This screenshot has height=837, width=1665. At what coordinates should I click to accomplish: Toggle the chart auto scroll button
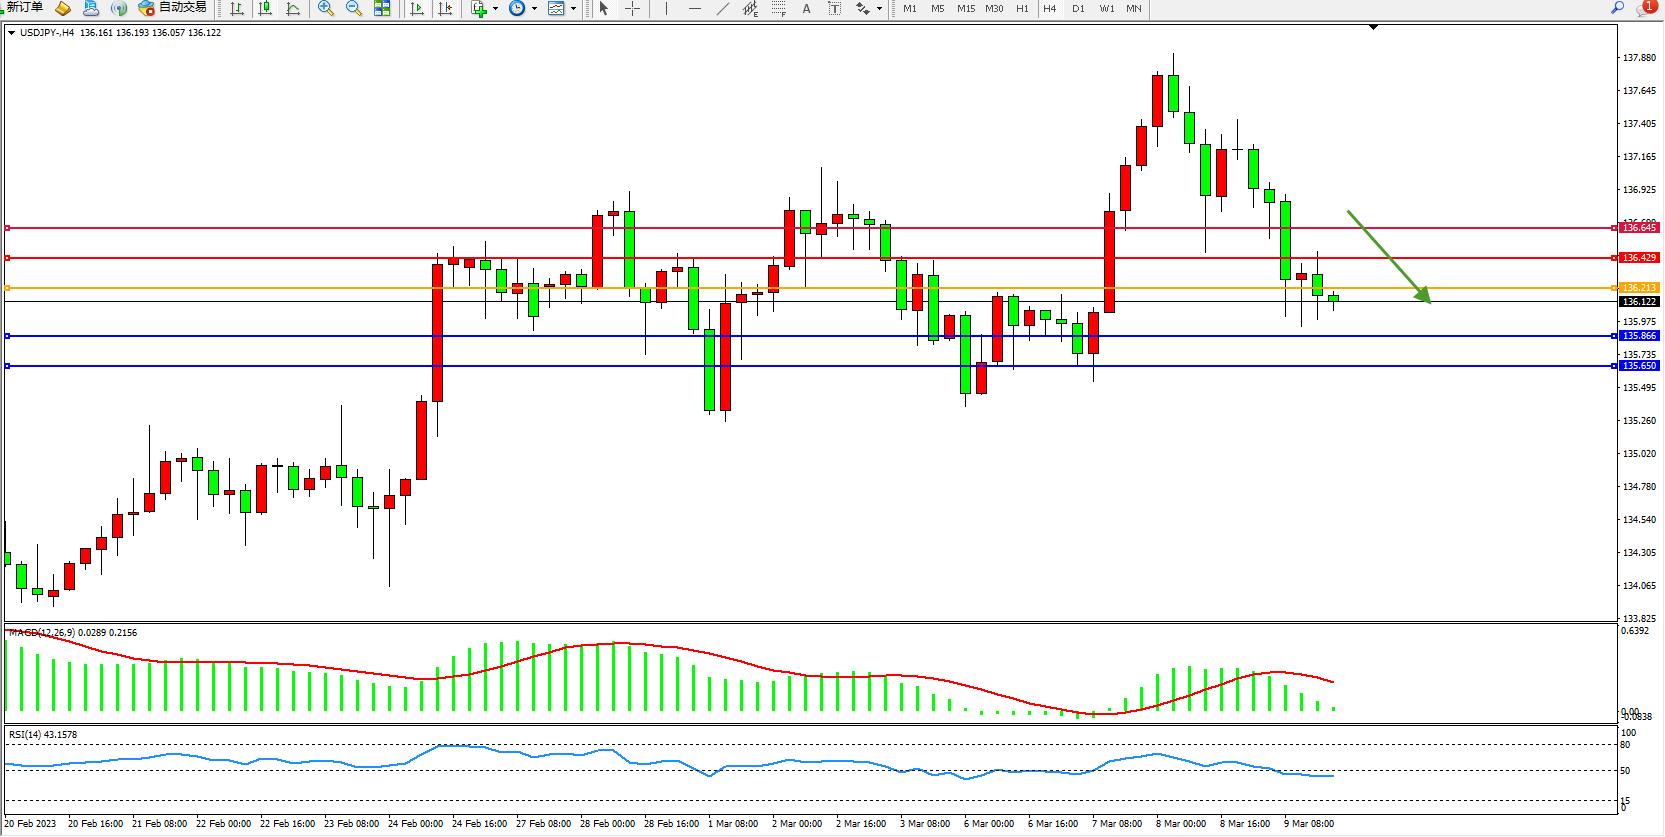pyautogui.click(x=417, y=9)
